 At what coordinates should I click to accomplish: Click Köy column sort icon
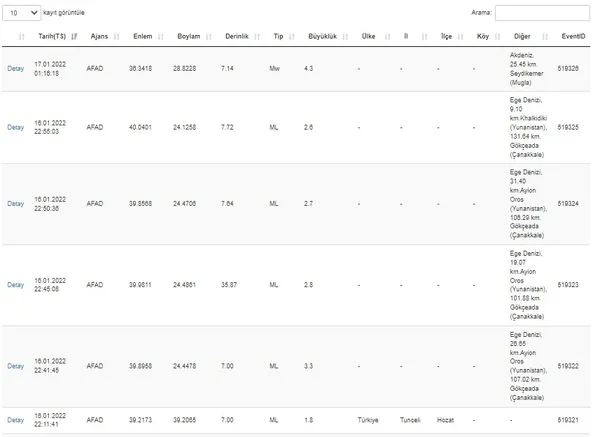[496, 37]
